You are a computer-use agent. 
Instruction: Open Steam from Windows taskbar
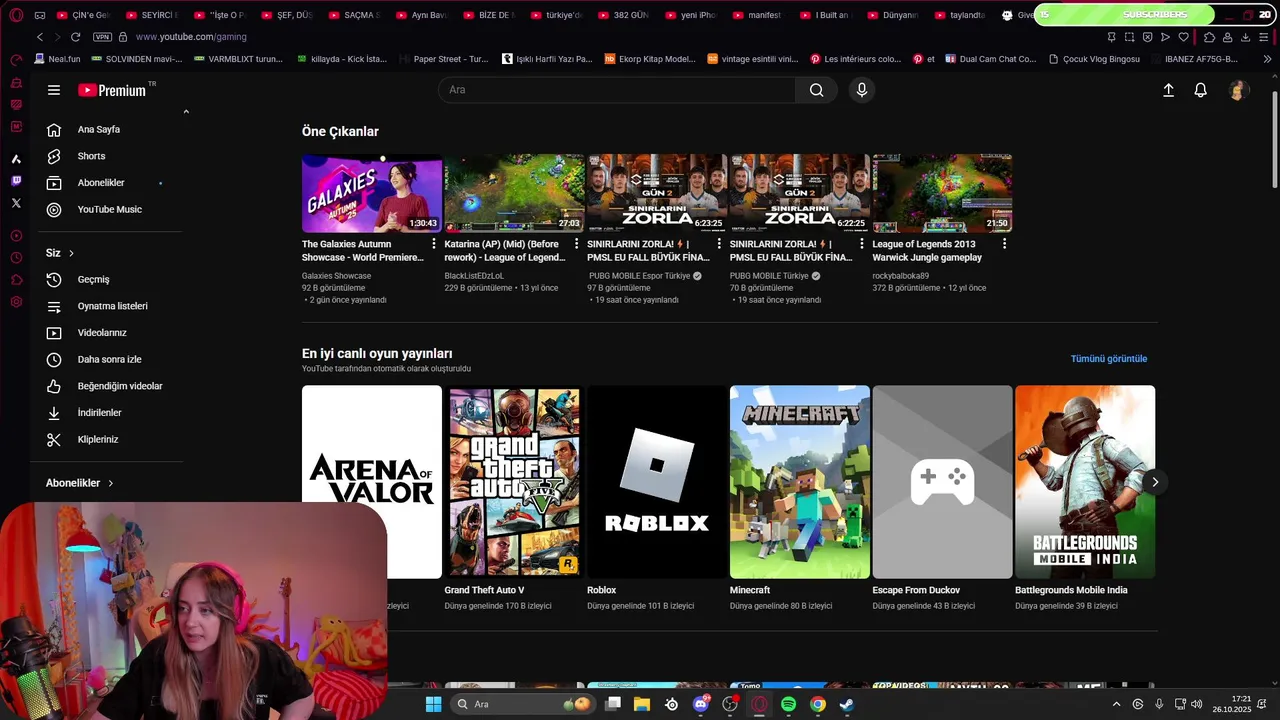(846, 704)
